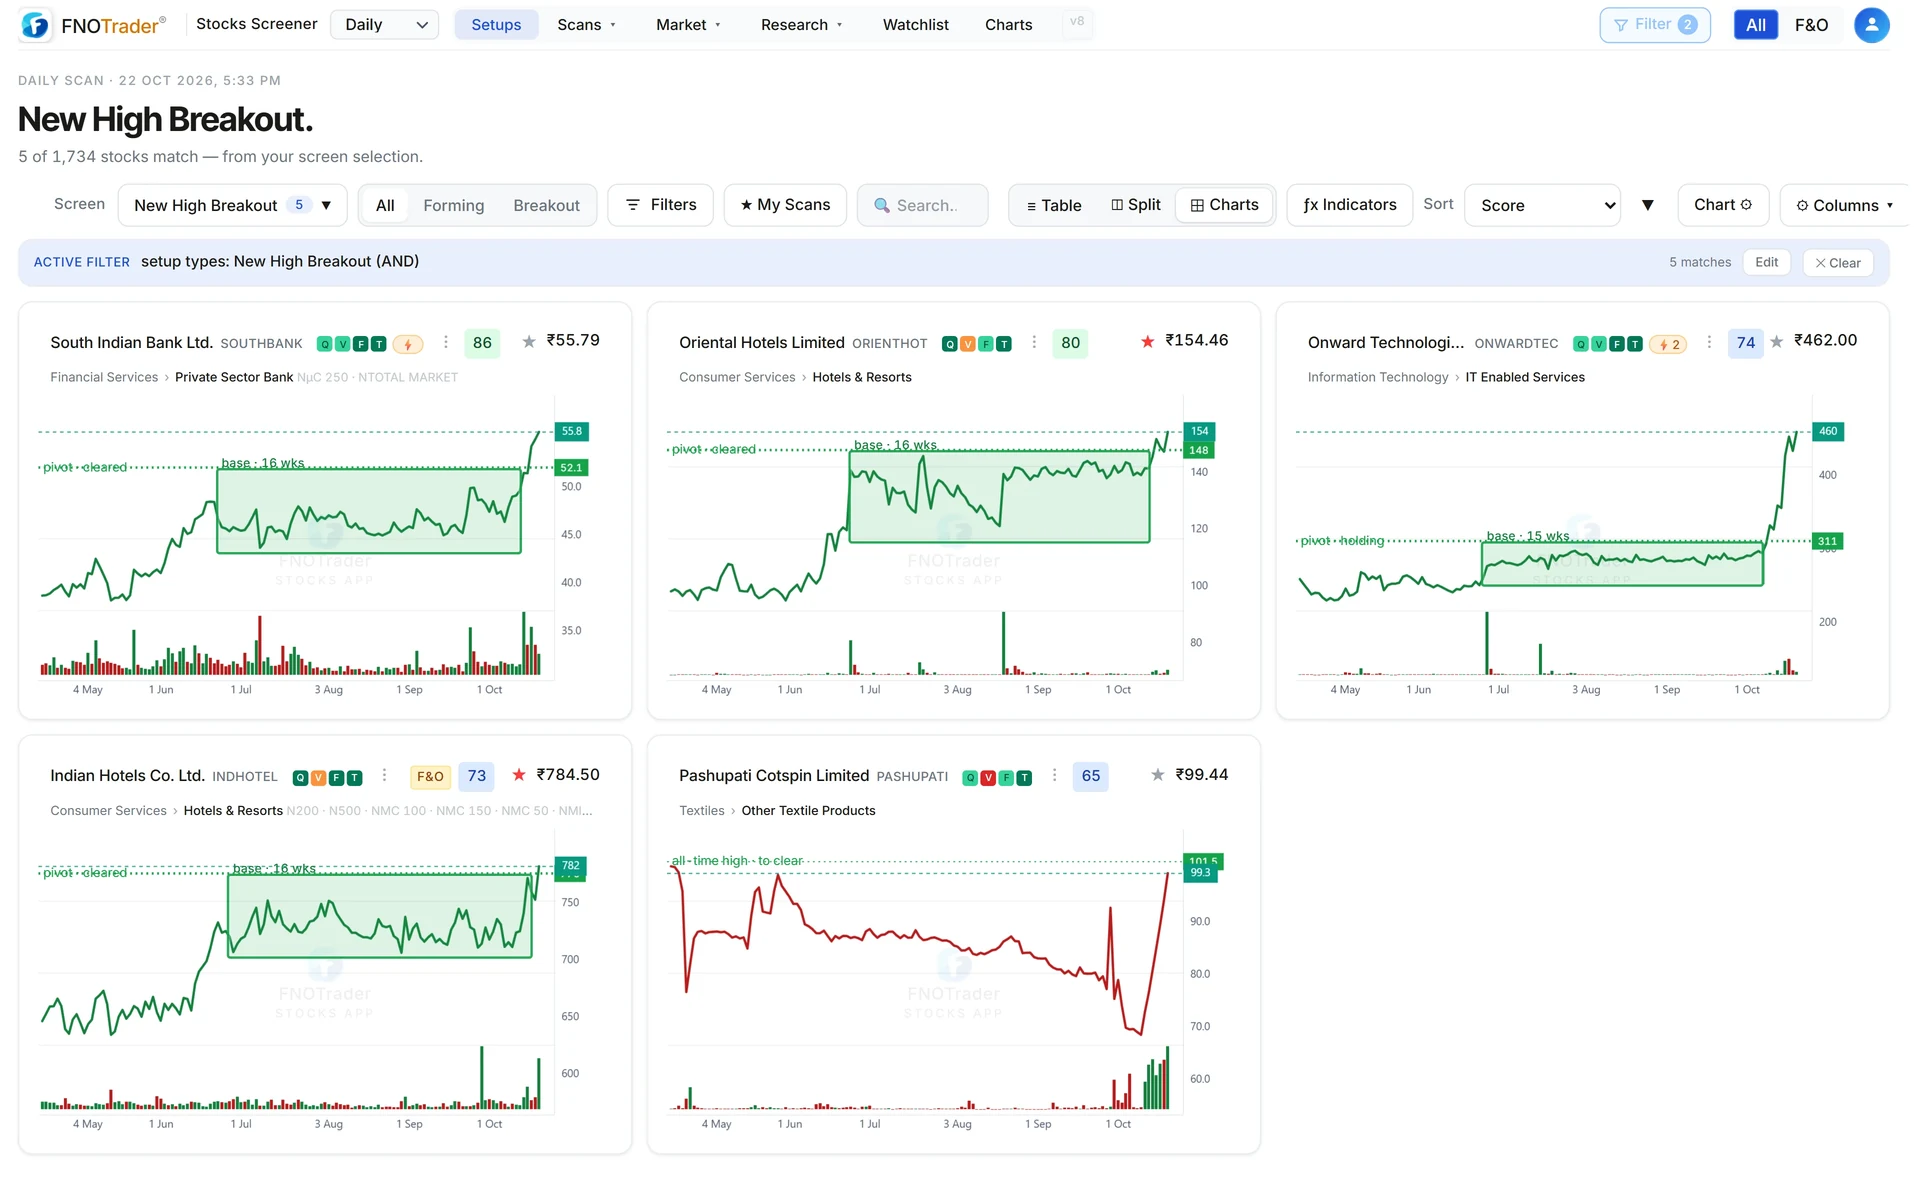Expand the Market menu
Screen dimensions: 1920x1200
point(688,25)
